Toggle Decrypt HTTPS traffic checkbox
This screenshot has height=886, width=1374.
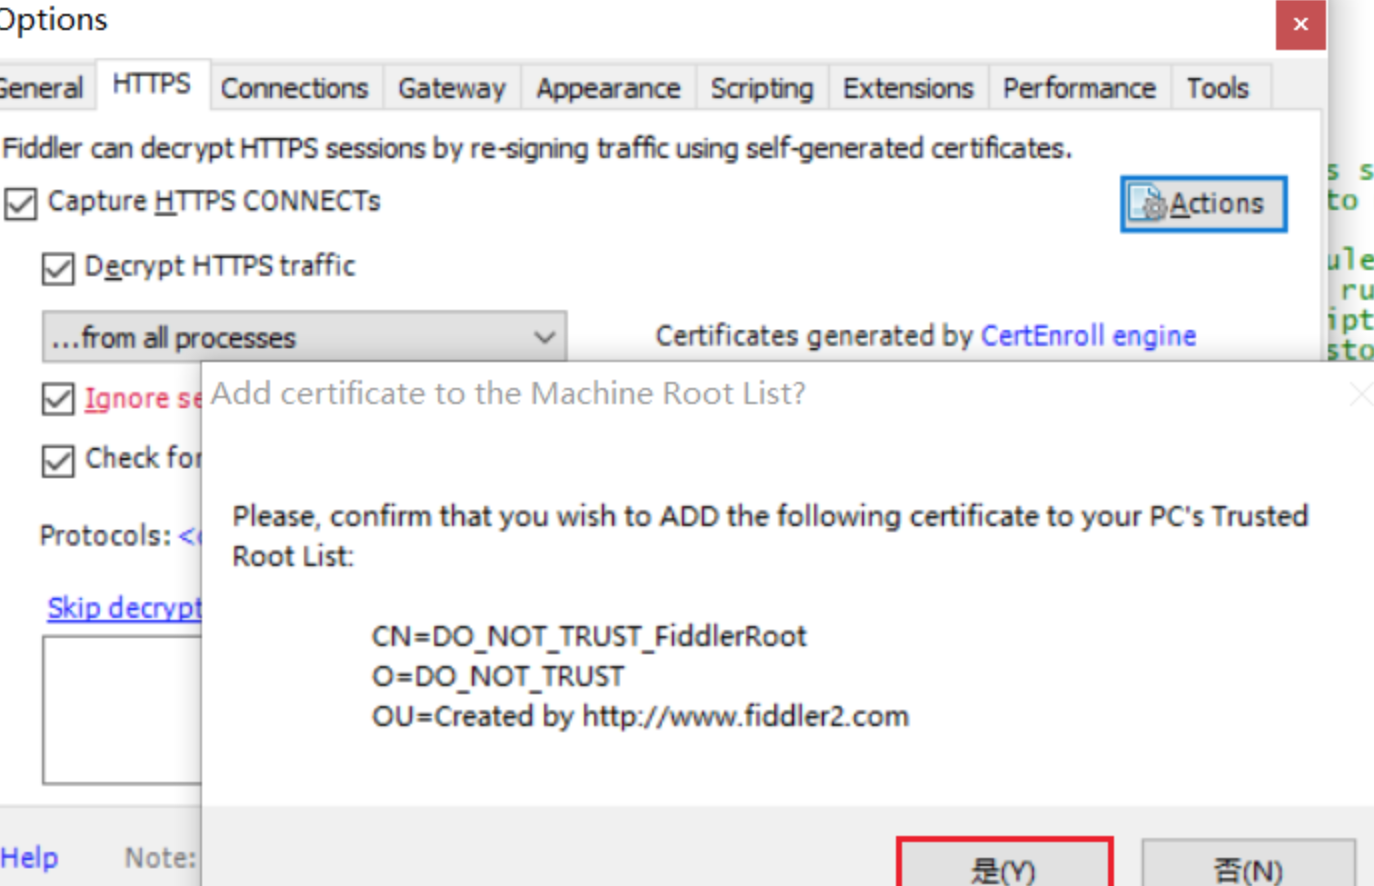click(58, 268)
